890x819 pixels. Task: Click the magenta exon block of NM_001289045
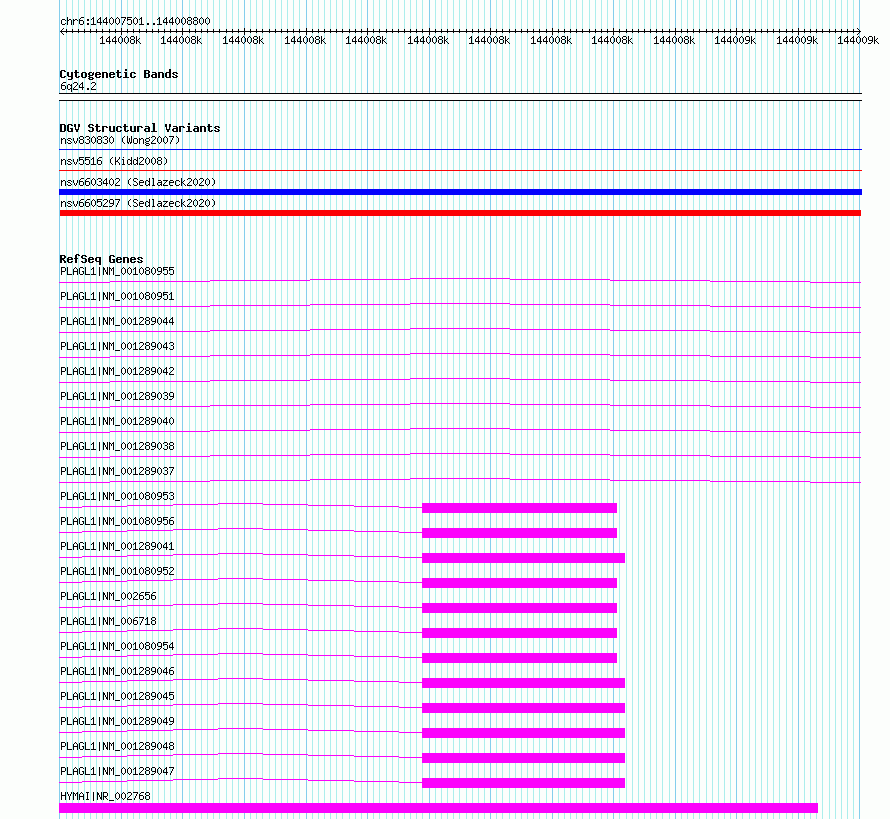click(x=523, y=708)
